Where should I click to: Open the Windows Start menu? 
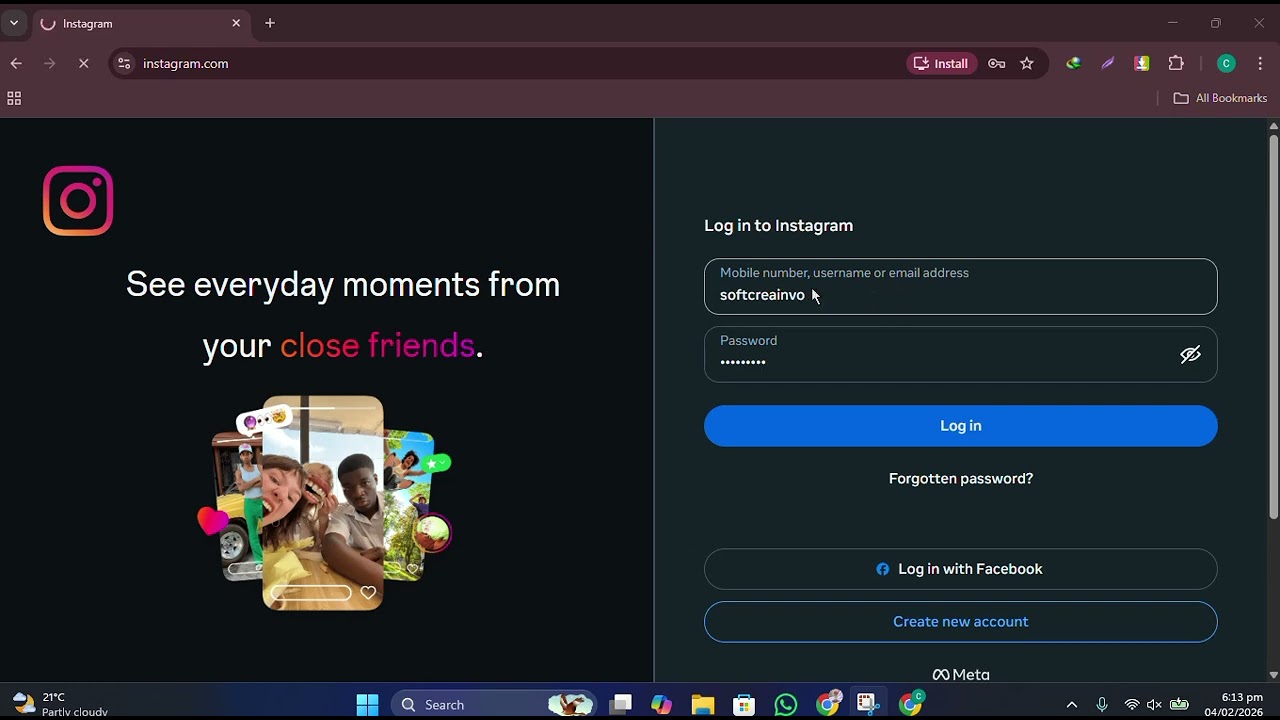tap(367, 705)
